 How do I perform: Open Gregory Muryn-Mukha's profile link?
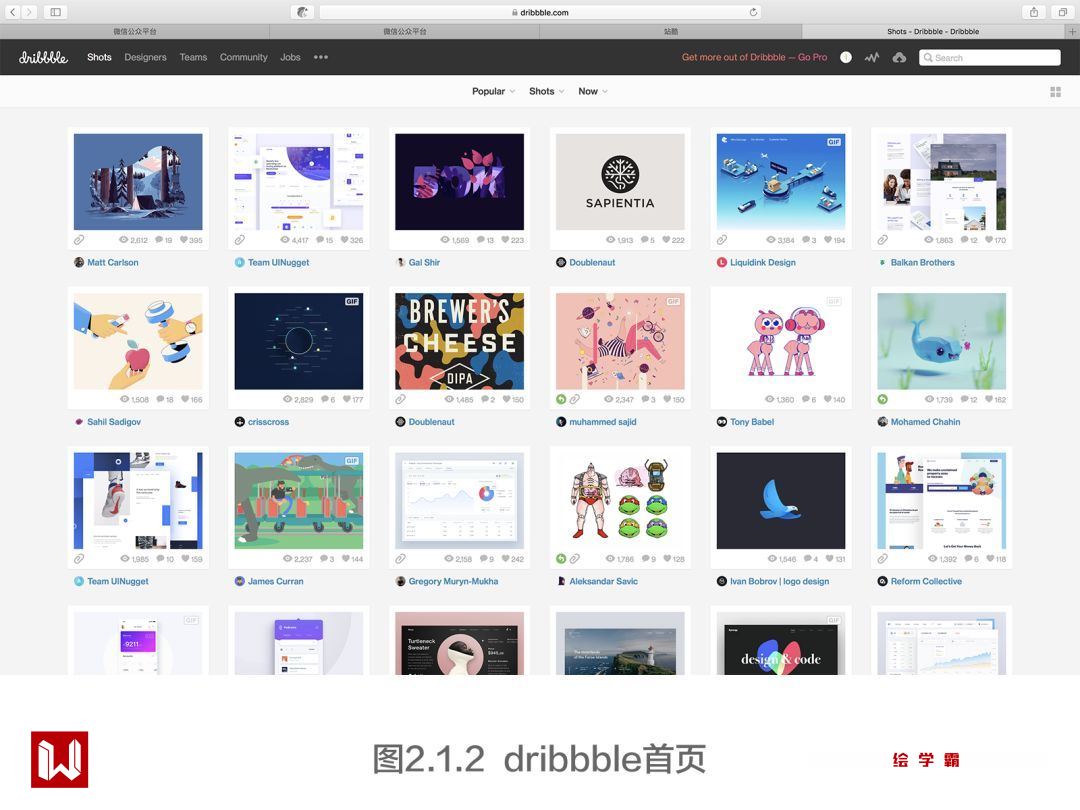click(x=453, y=581)
